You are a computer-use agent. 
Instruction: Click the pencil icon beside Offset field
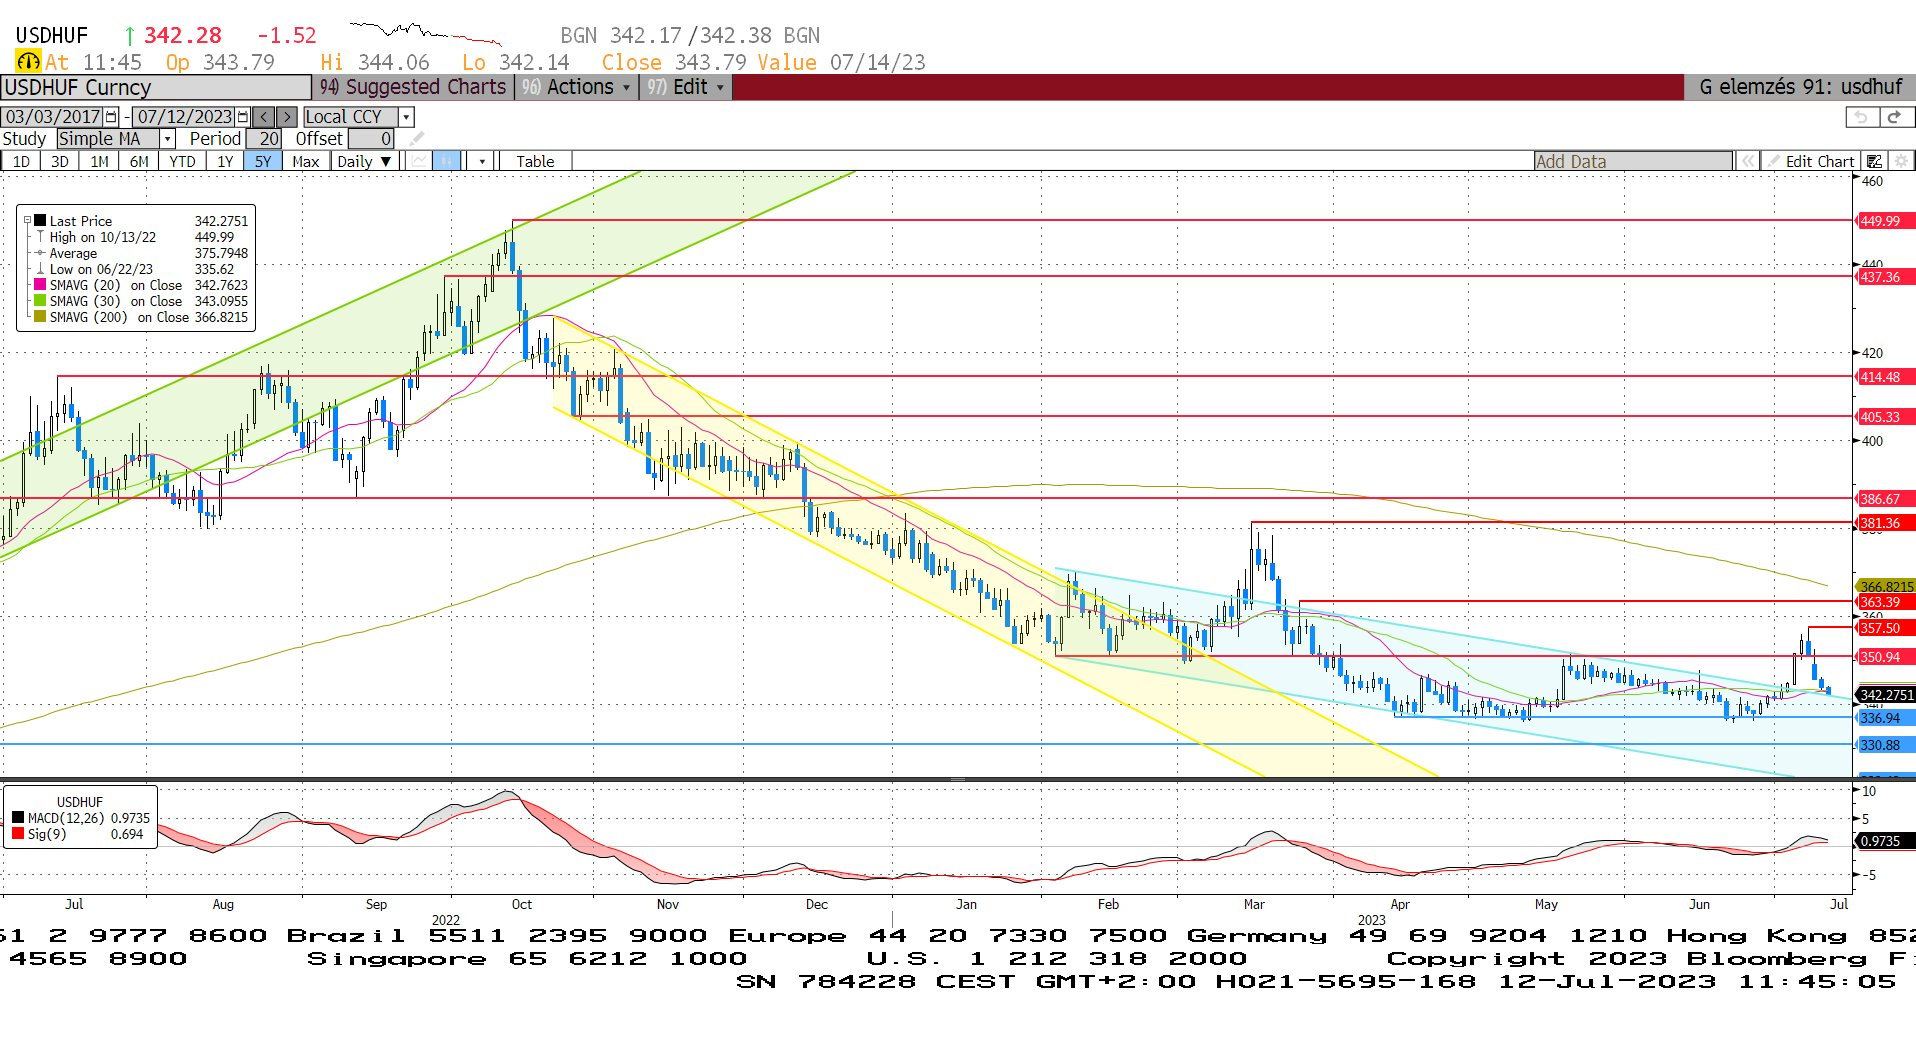tap(417, 139)
